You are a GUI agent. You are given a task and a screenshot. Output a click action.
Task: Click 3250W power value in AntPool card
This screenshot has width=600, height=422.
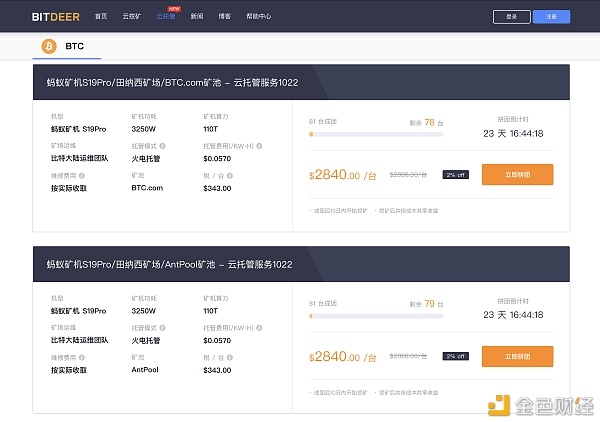click(143, 311)
